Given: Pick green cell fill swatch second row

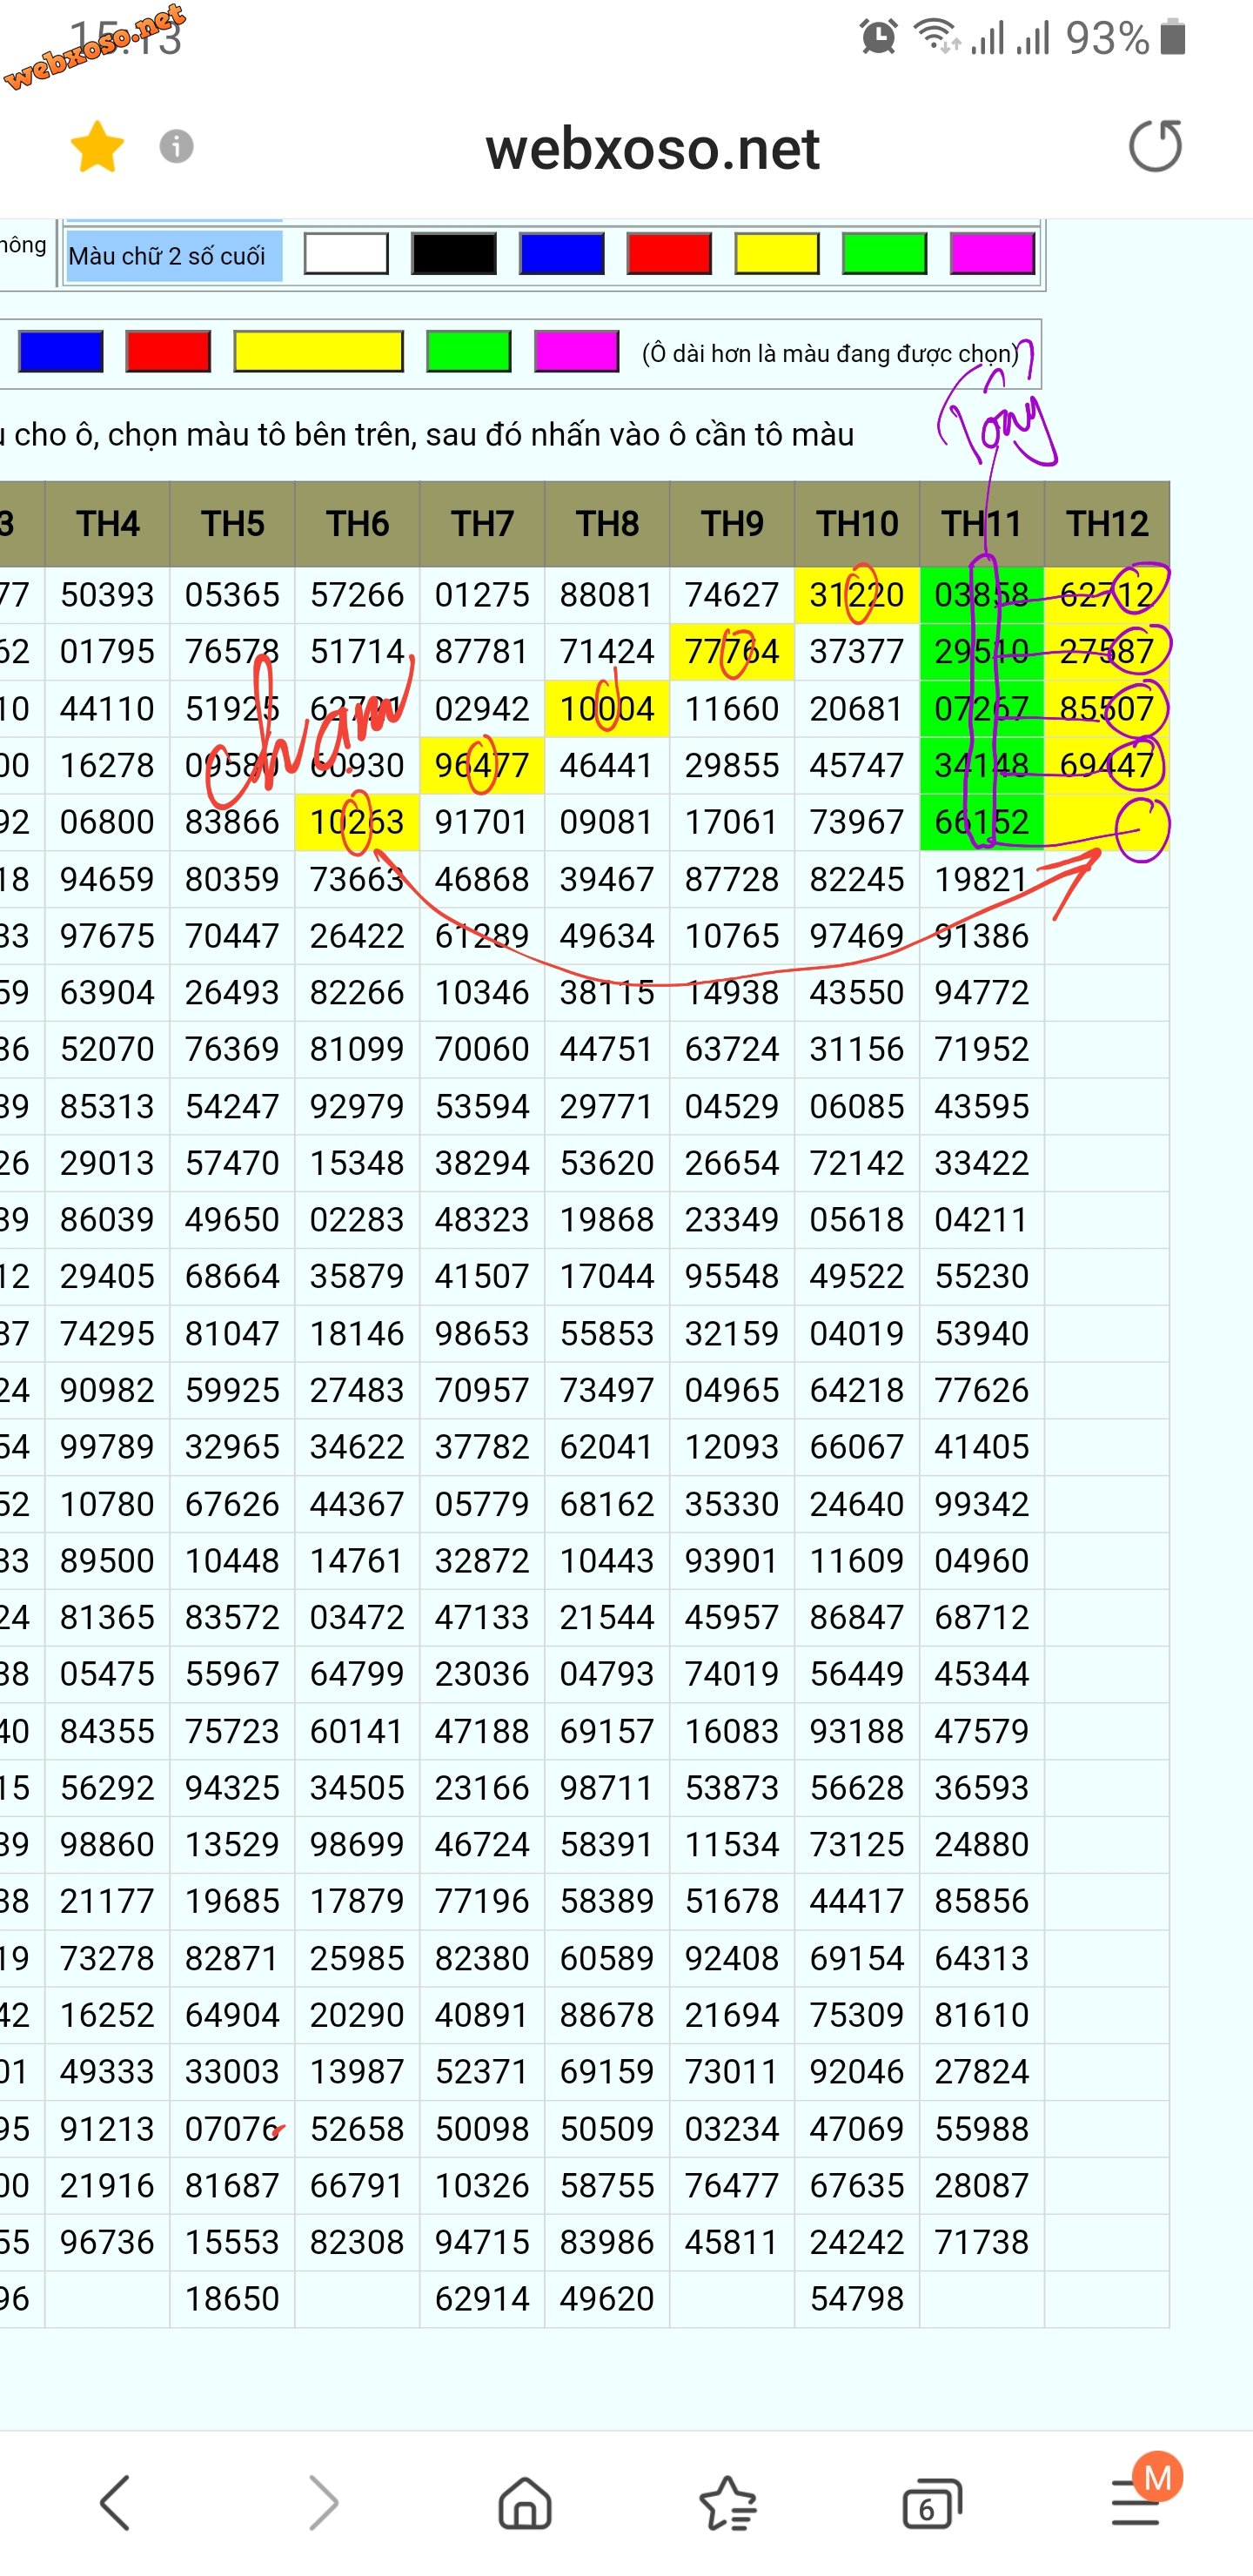Looking at the screenshot, I should pos(469,351).
